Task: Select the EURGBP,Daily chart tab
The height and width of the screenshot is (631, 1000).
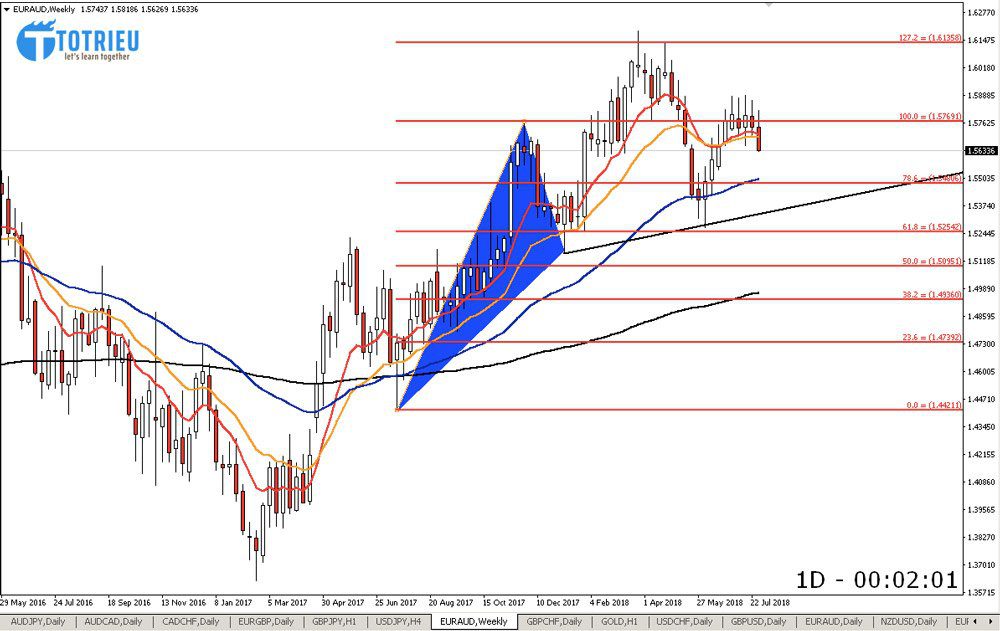Action: click(x=266, y=621)
